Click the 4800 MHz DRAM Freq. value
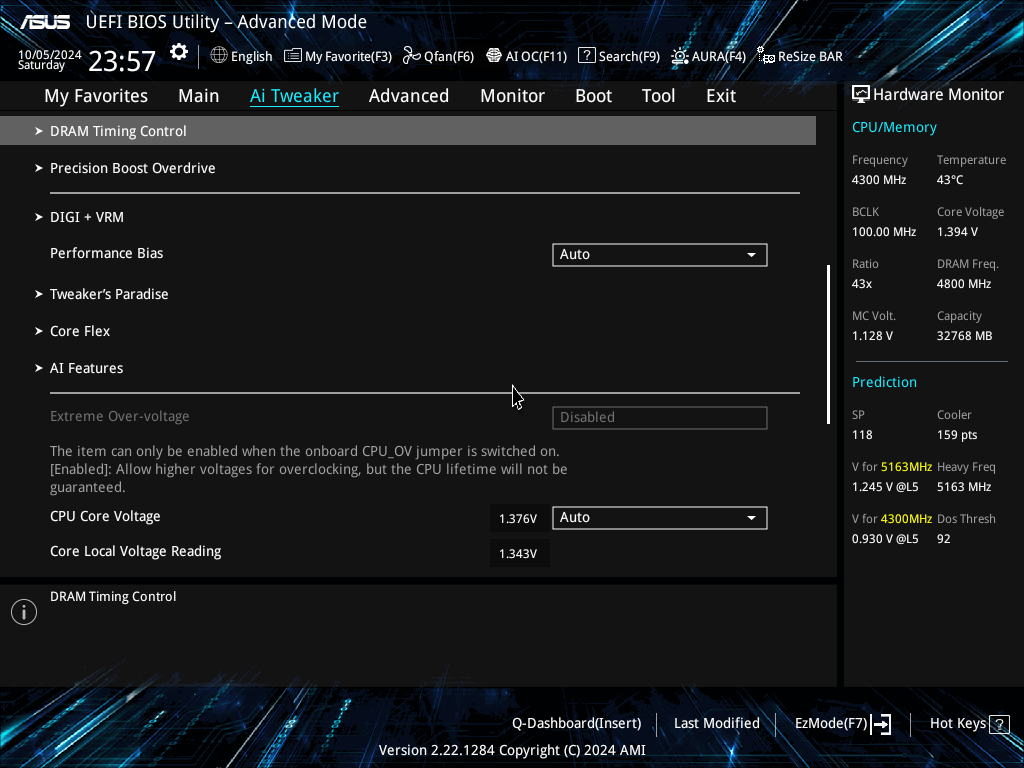This screenshot has height=768, width=1024. [x=964, y=284]
